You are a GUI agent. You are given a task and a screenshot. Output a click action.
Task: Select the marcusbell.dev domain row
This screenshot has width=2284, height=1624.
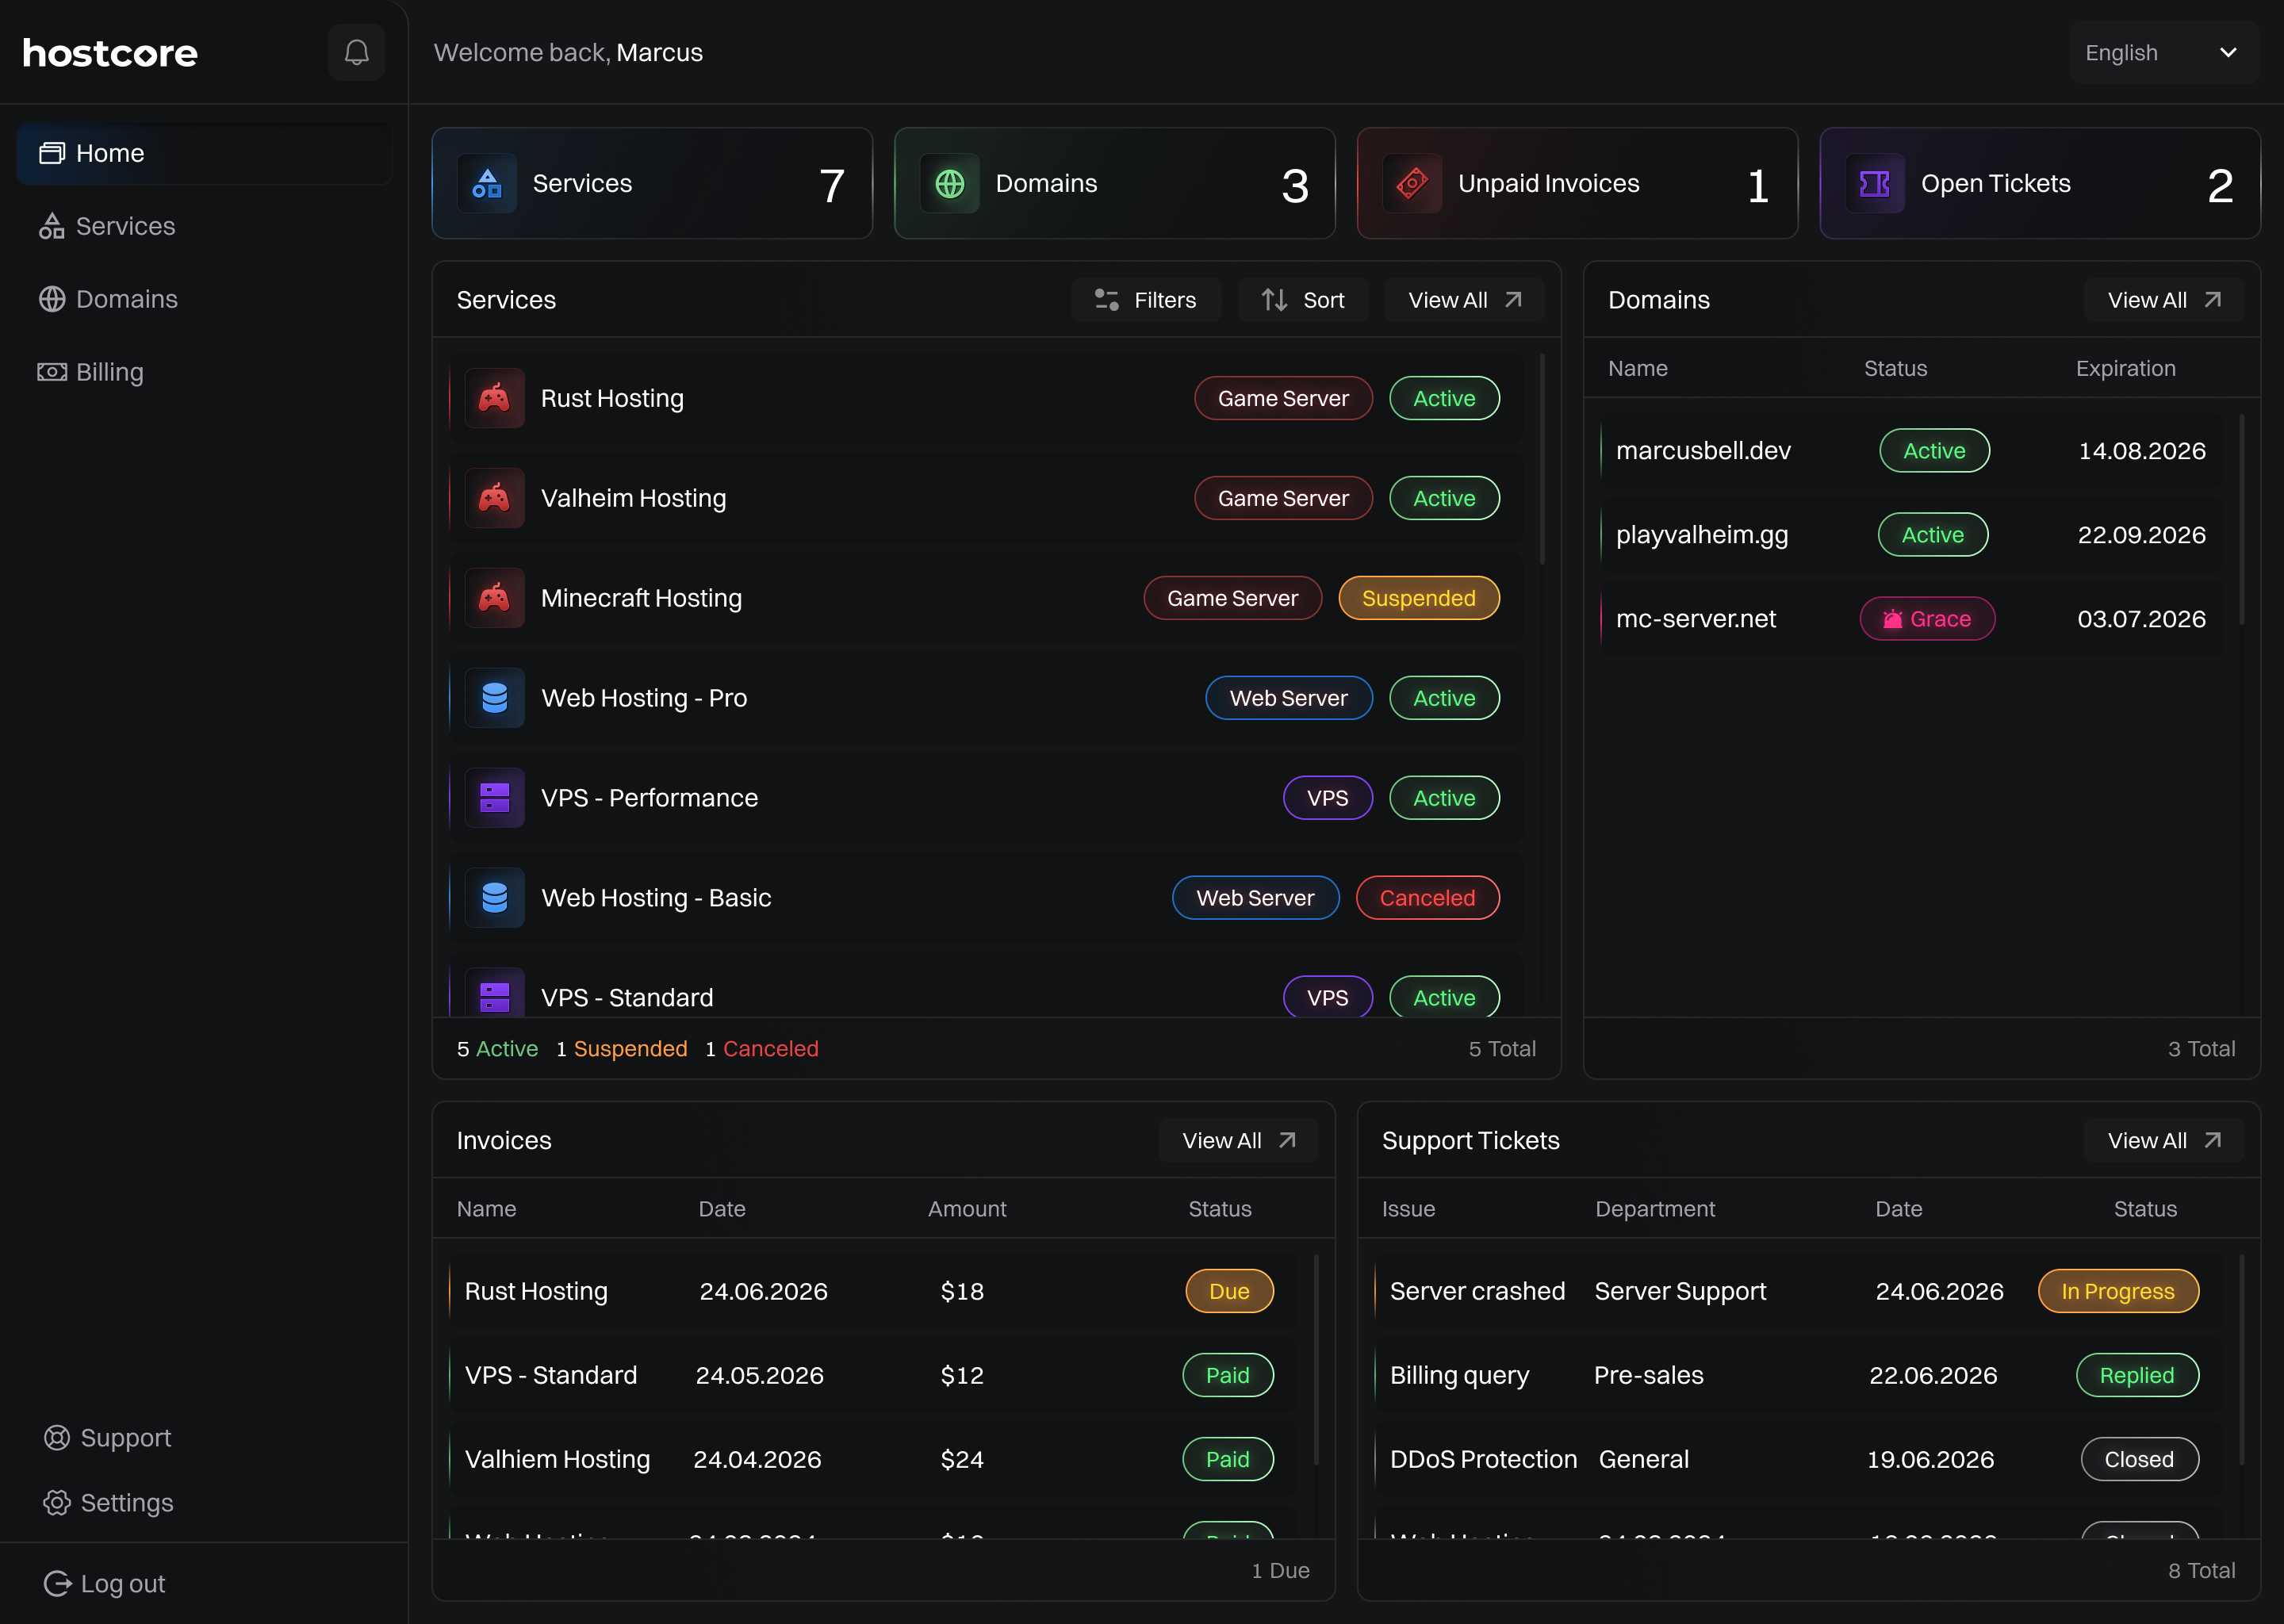(x=1911, y=451)
